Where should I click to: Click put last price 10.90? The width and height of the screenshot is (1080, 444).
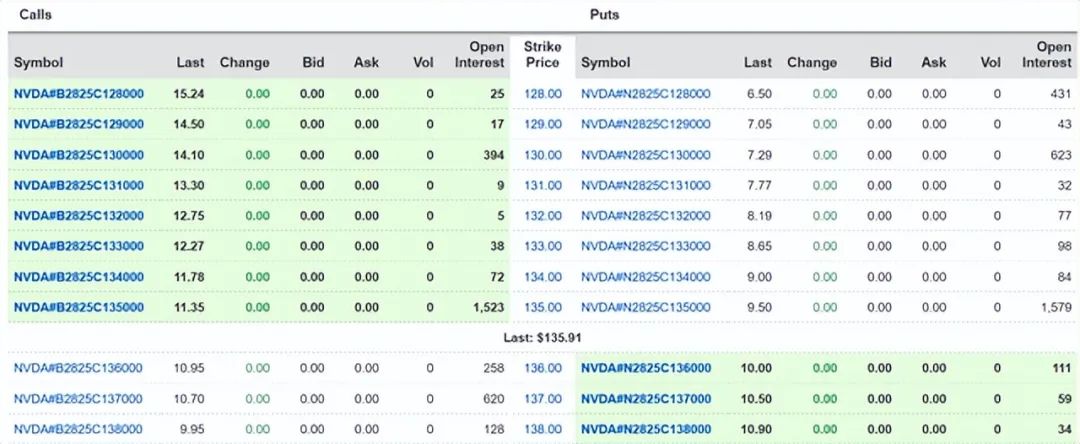coord(756,429)
